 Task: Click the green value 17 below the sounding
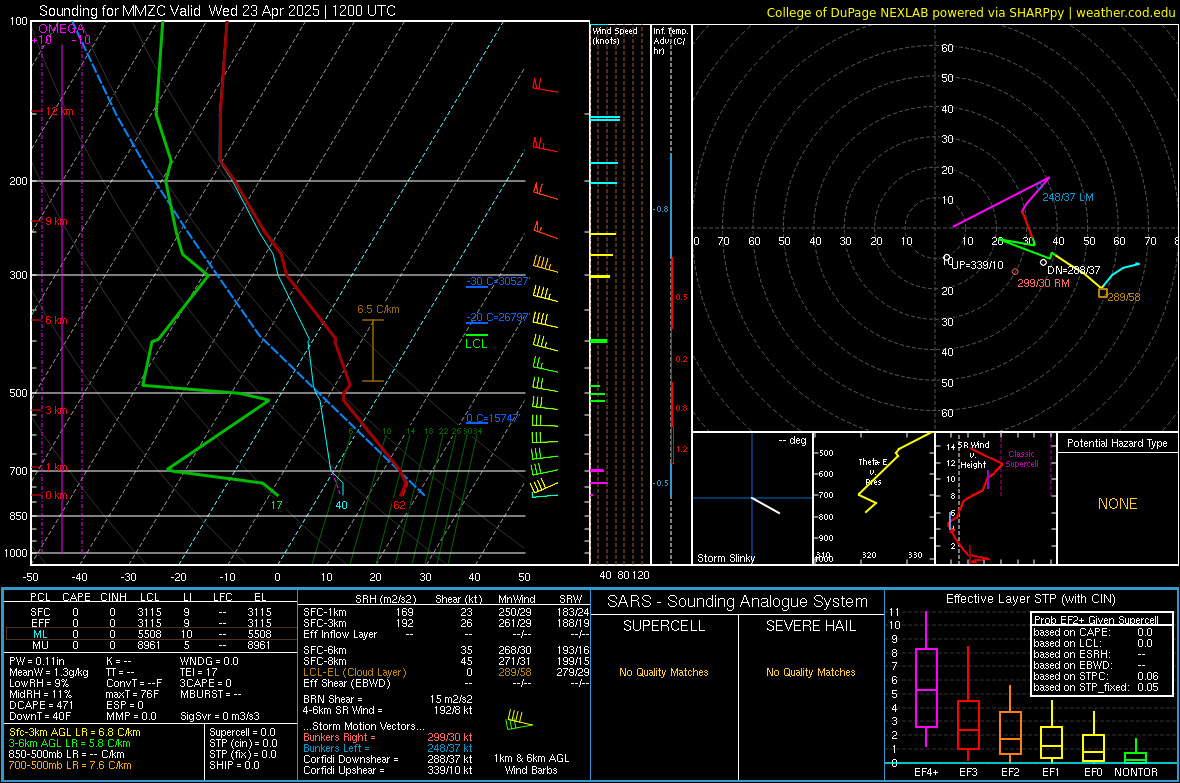pos(276,505)
